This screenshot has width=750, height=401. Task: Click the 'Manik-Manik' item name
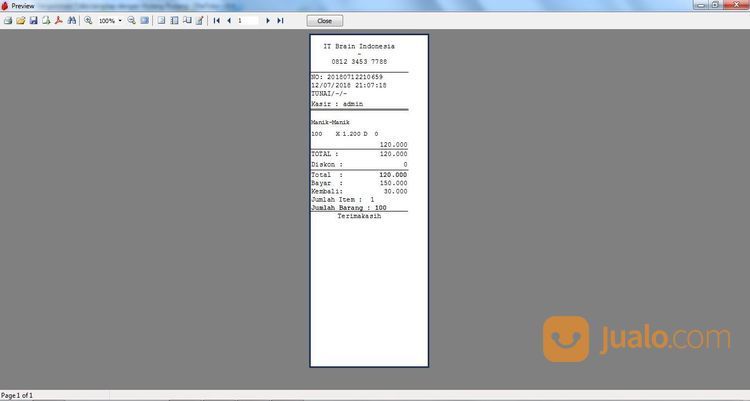(331, 123)
